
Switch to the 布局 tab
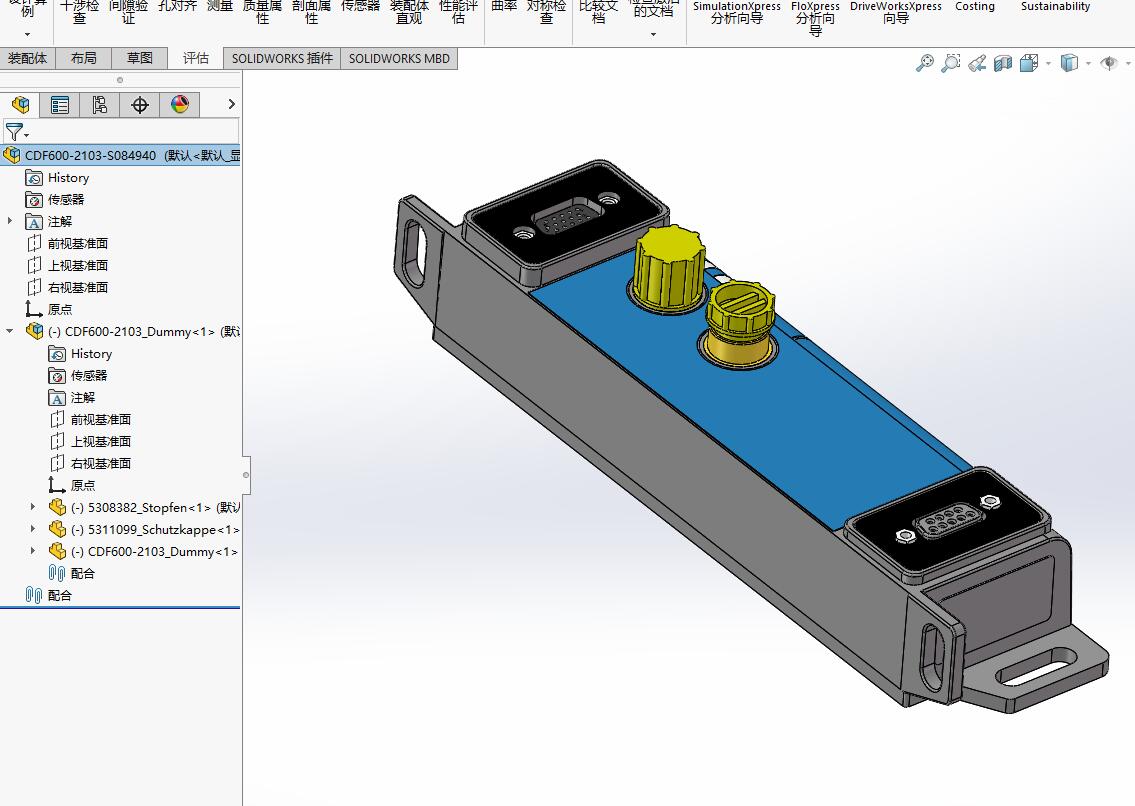(x=83, y=58)
